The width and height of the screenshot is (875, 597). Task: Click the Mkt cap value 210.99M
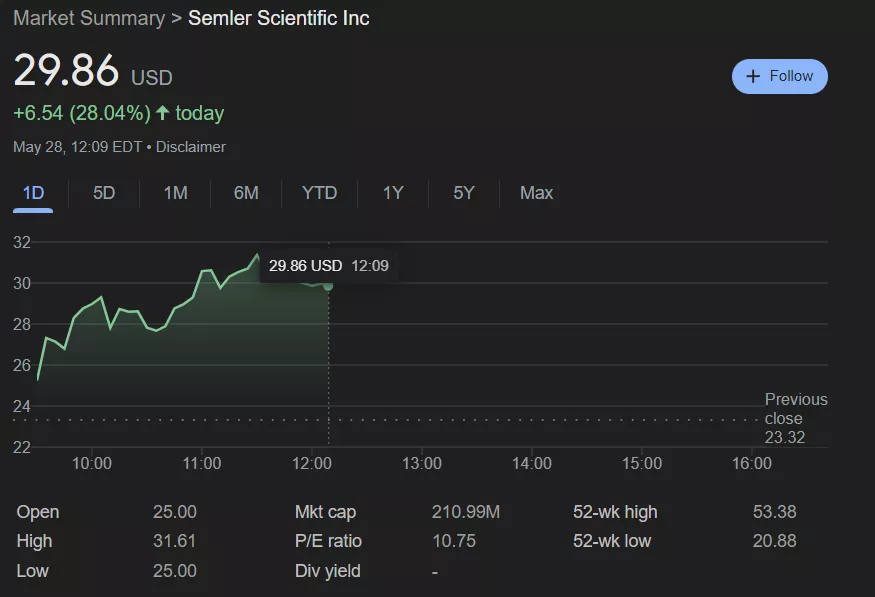point(466,512)
